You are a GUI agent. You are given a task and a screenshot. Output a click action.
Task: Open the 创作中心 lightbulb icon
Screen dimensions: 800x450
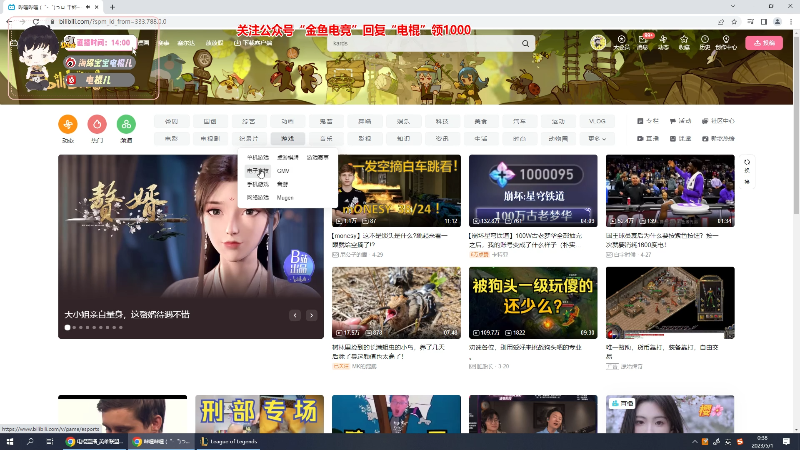[x=726, y=42]
